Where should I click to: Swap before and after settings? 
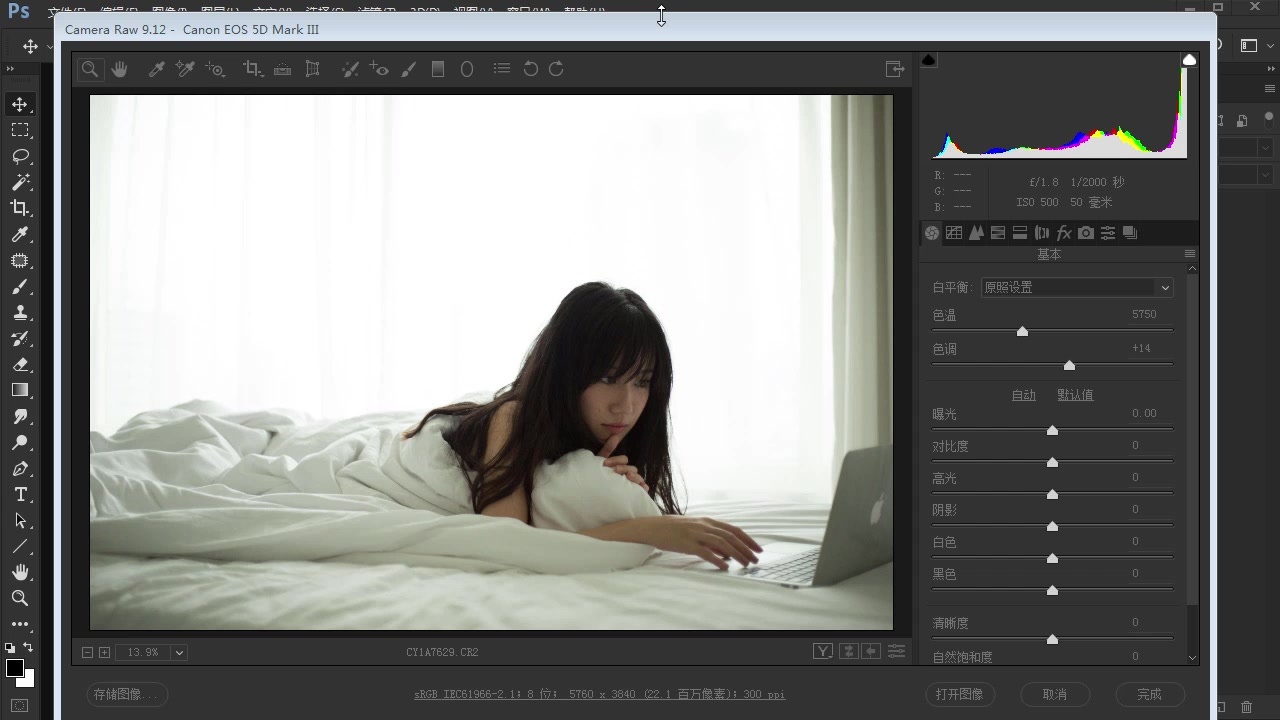[849, 652]
